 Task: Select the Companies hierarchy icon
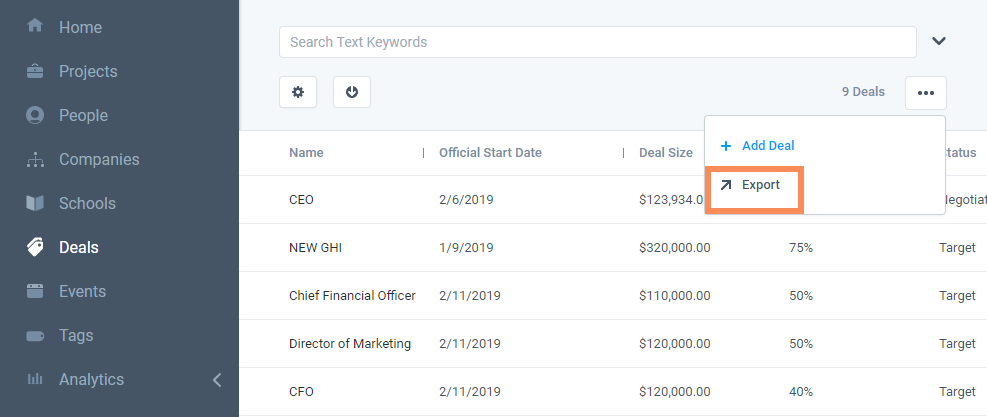point(35,159)
